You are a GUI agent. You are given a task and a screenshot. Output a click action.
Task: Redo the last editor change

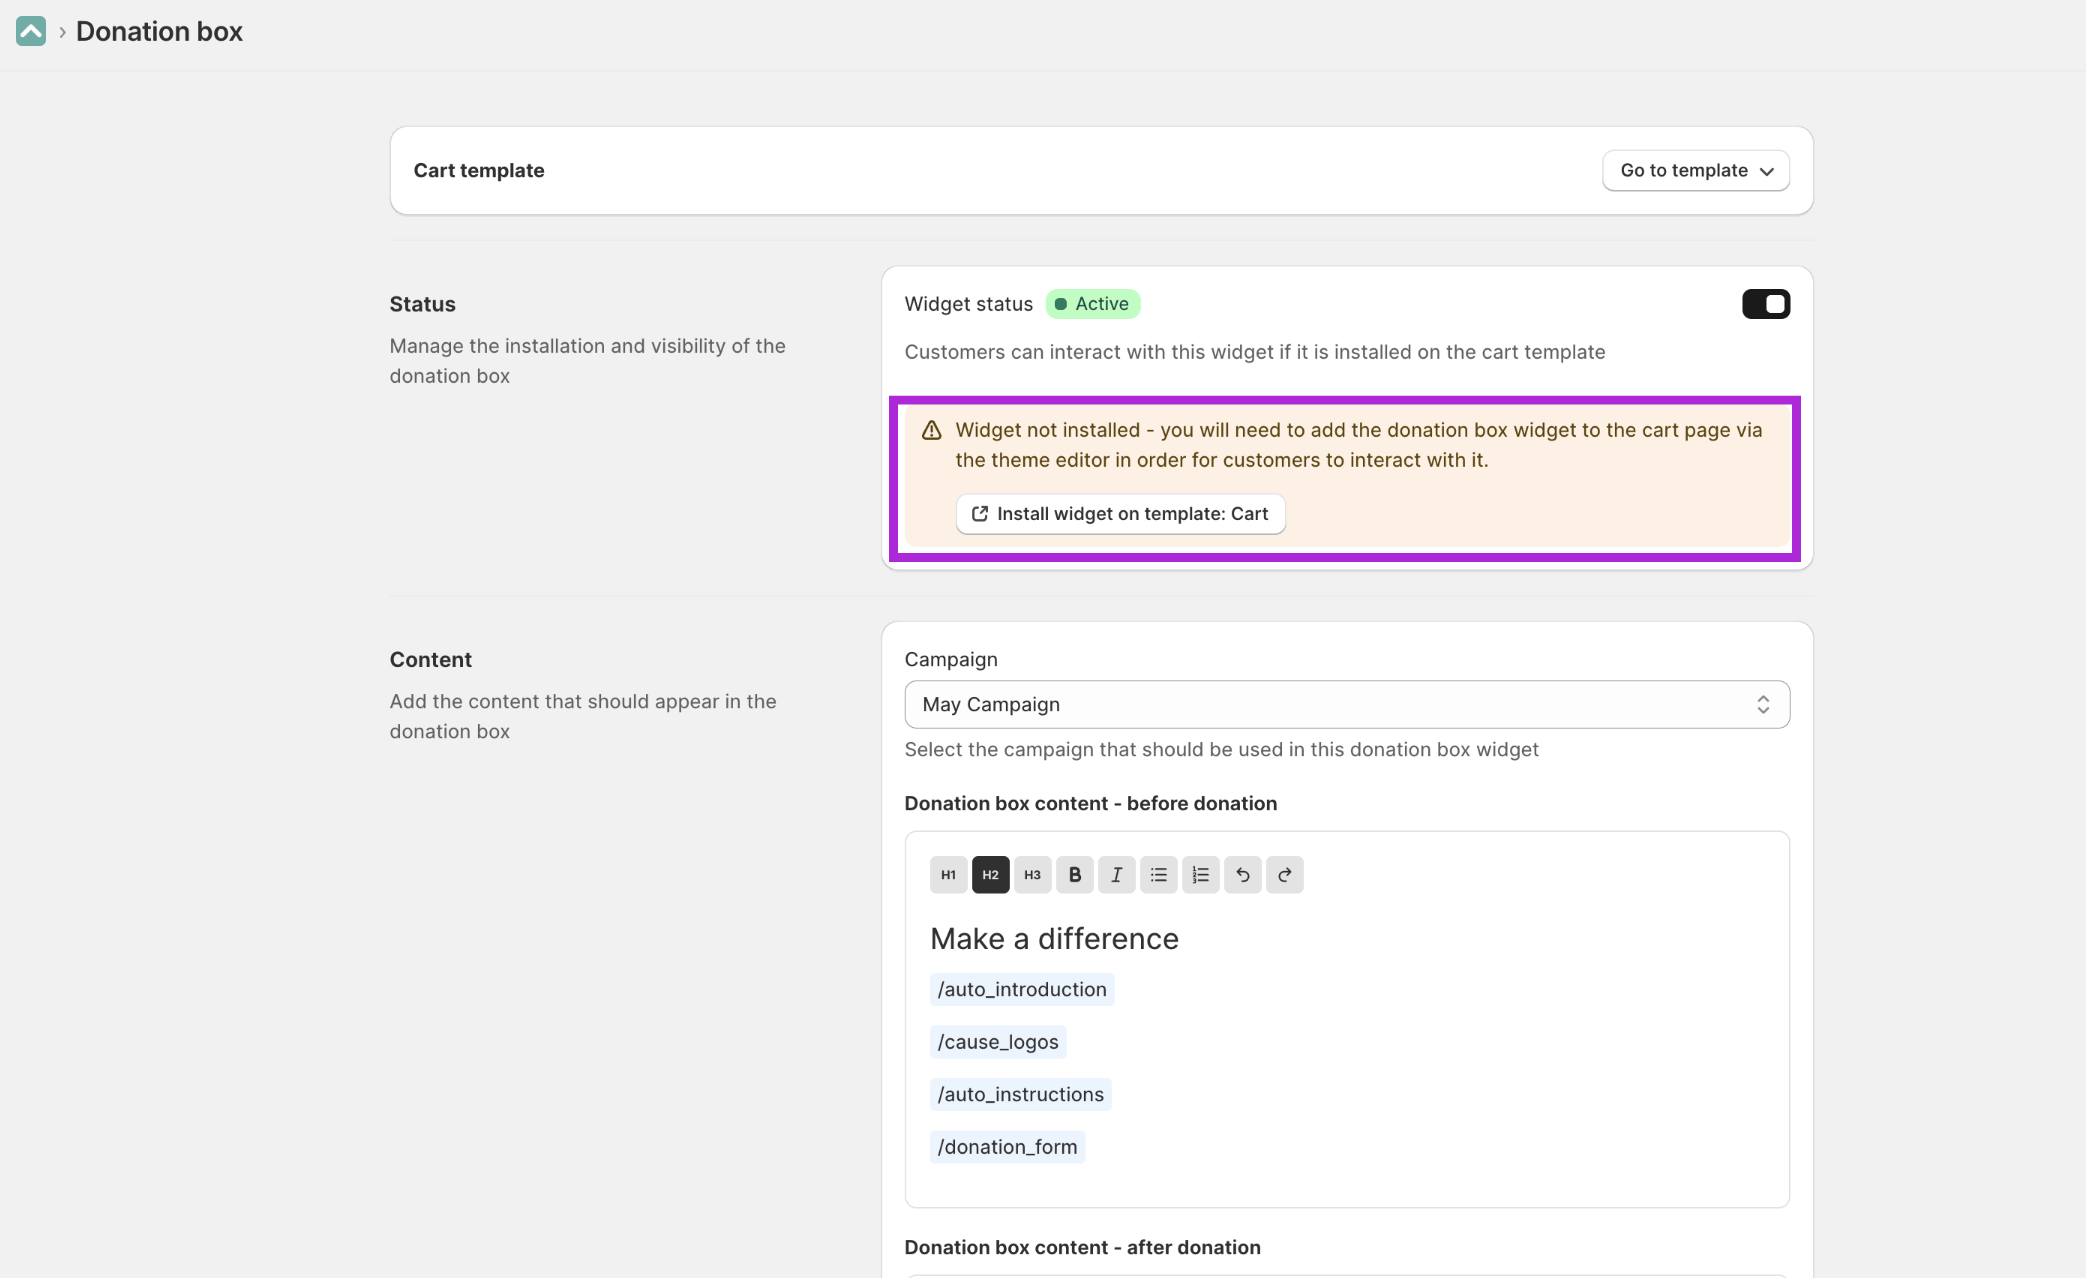pyautogui.click(x=1284, y=875)
